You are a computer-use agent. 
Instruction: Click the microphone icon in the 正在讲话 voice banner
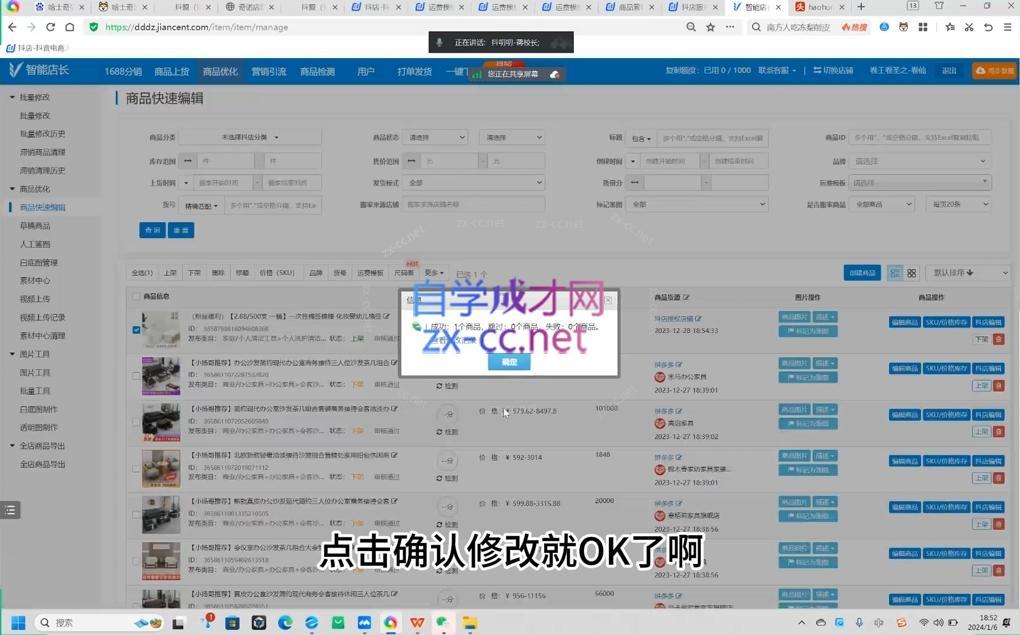point(440,42)
